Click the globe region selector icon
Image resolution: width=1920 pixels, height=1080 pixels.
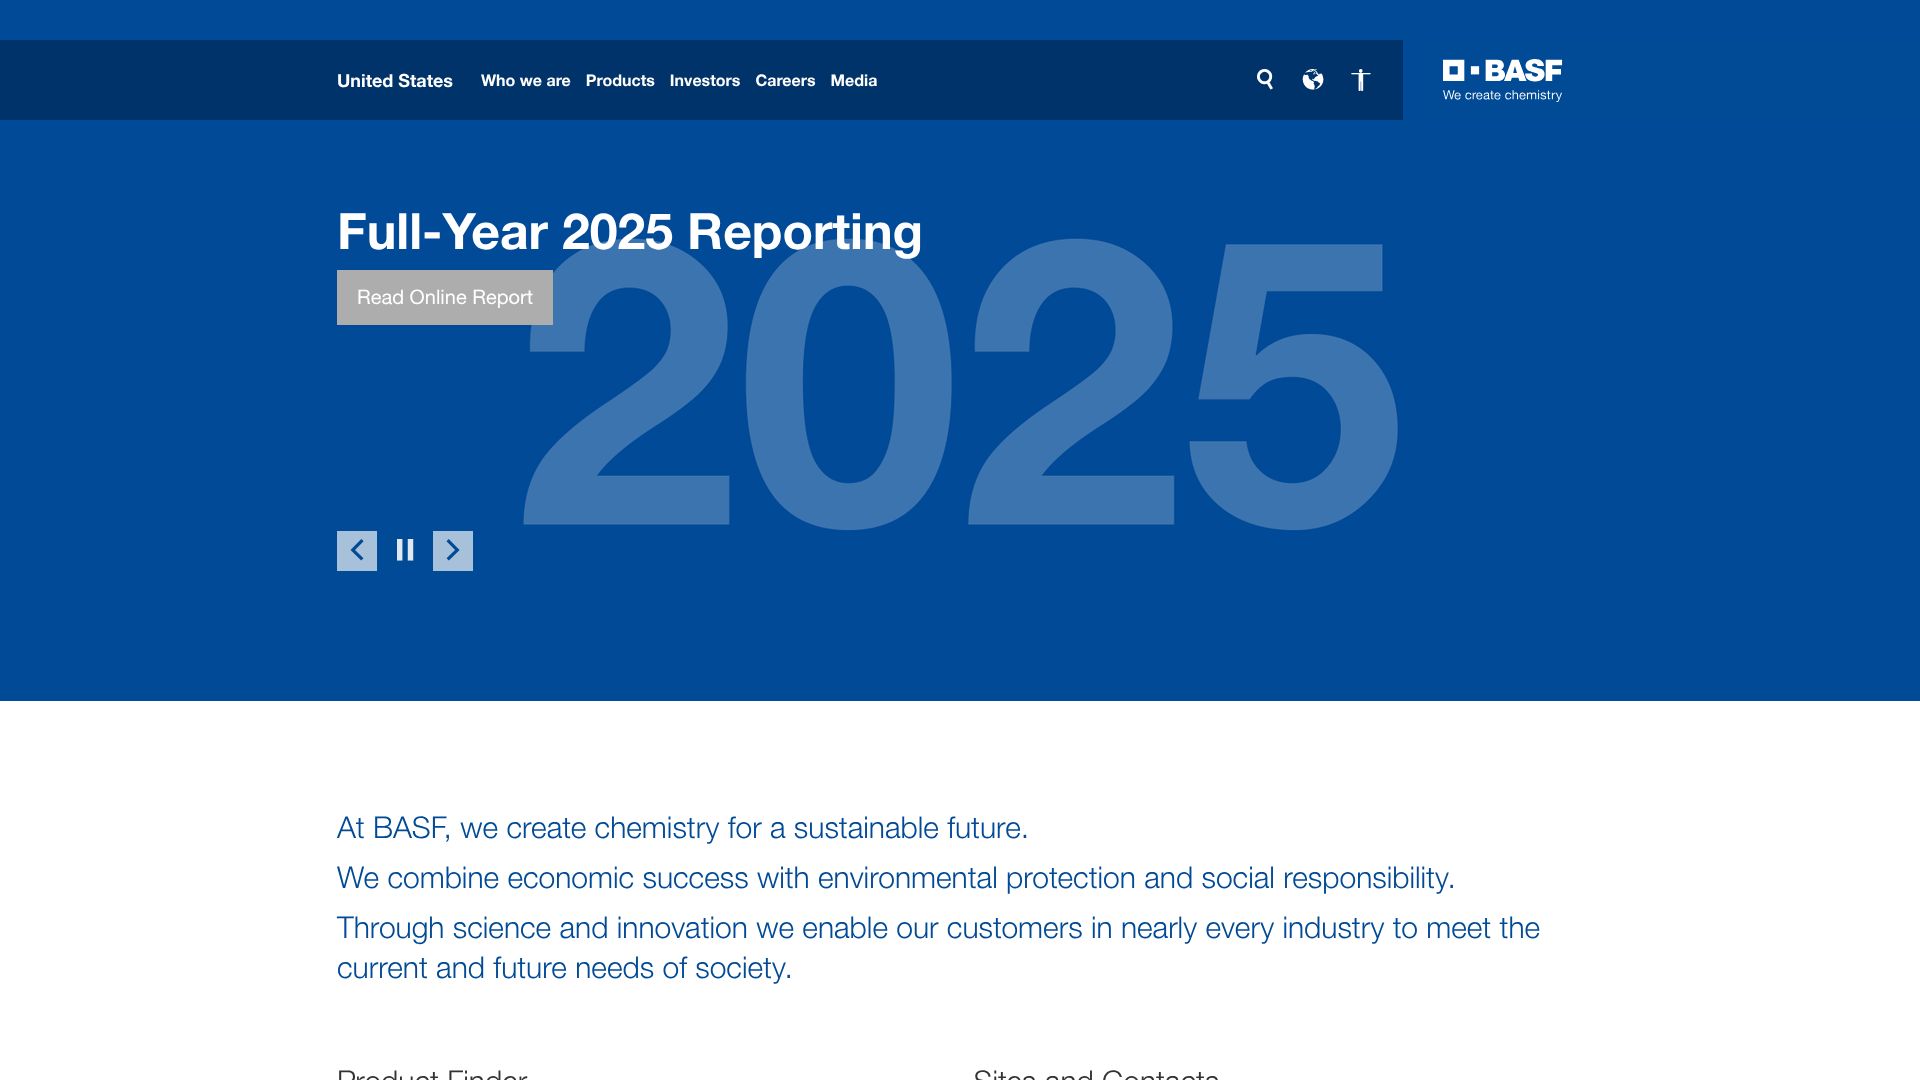point(1313,80)
